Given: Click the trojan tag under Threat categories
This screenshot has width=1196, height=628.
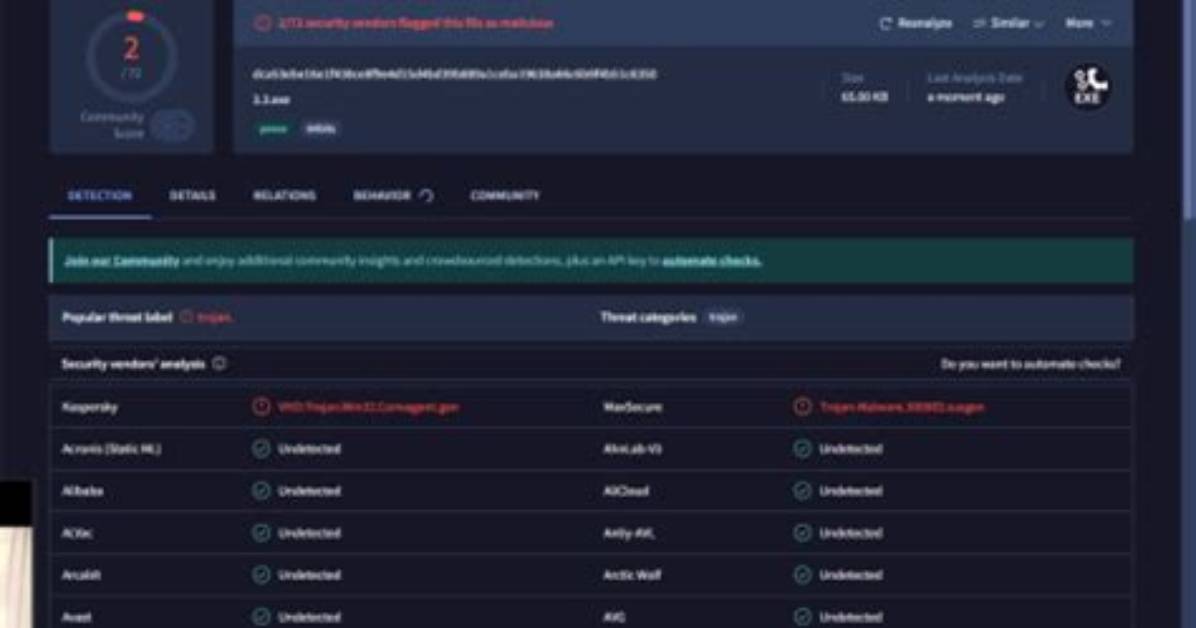Looking at the screenshot, I should coord(722,317).
